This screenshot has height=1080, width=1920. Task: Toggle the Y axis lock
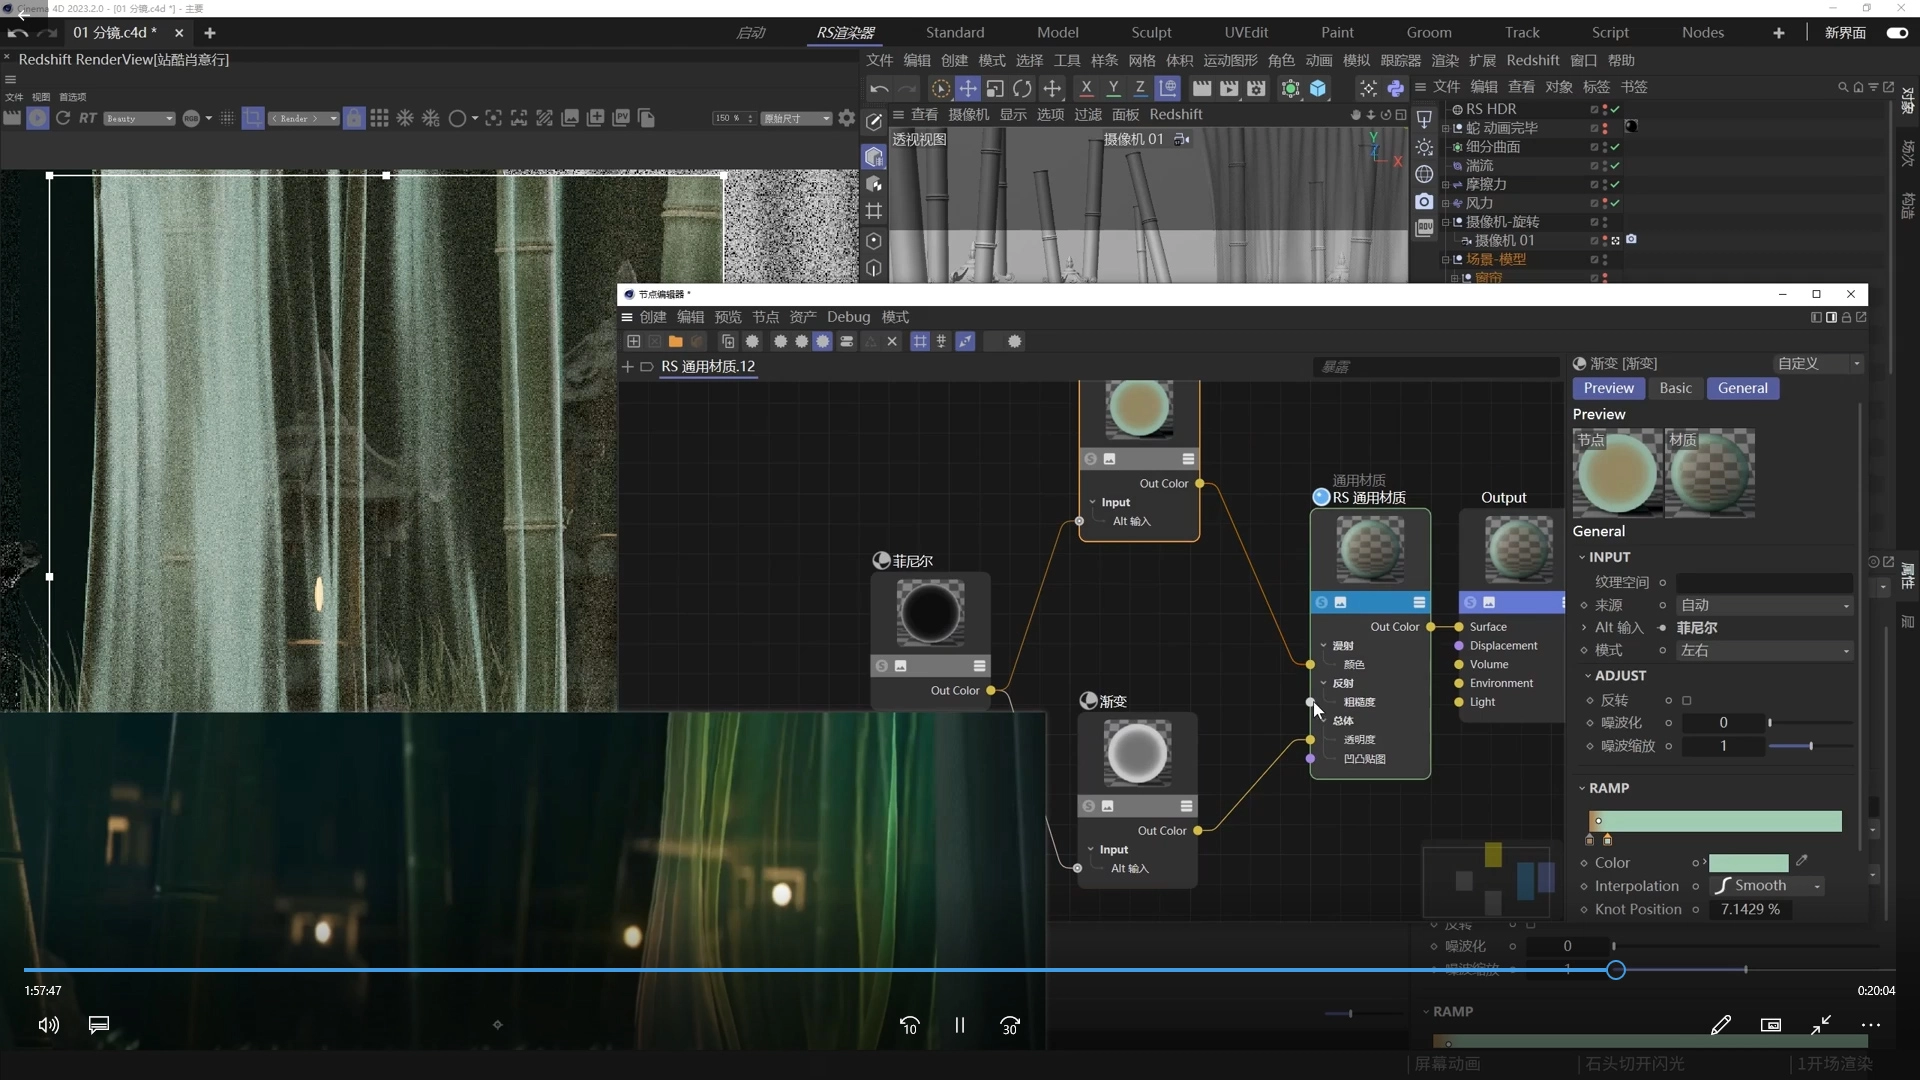click(1113, 89)
